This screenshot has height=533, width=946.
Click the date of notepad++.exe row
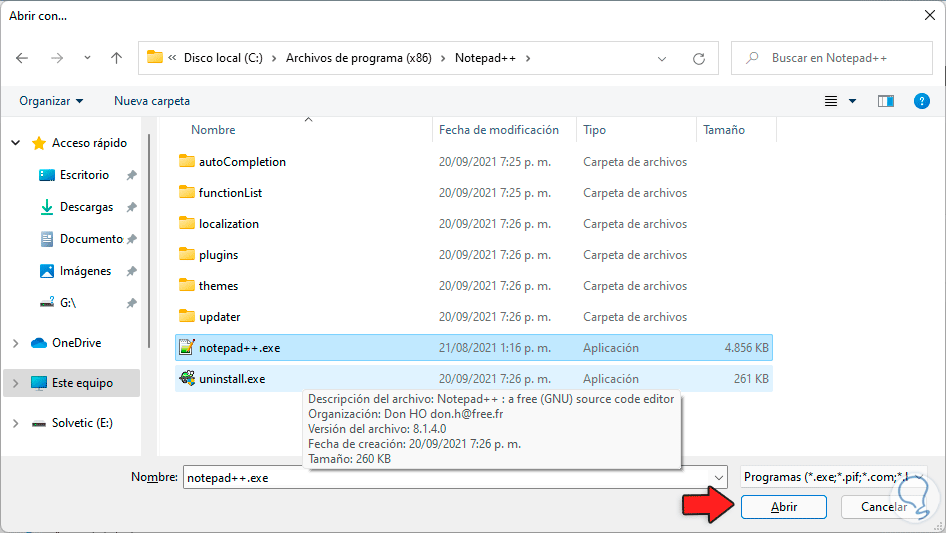495,348
